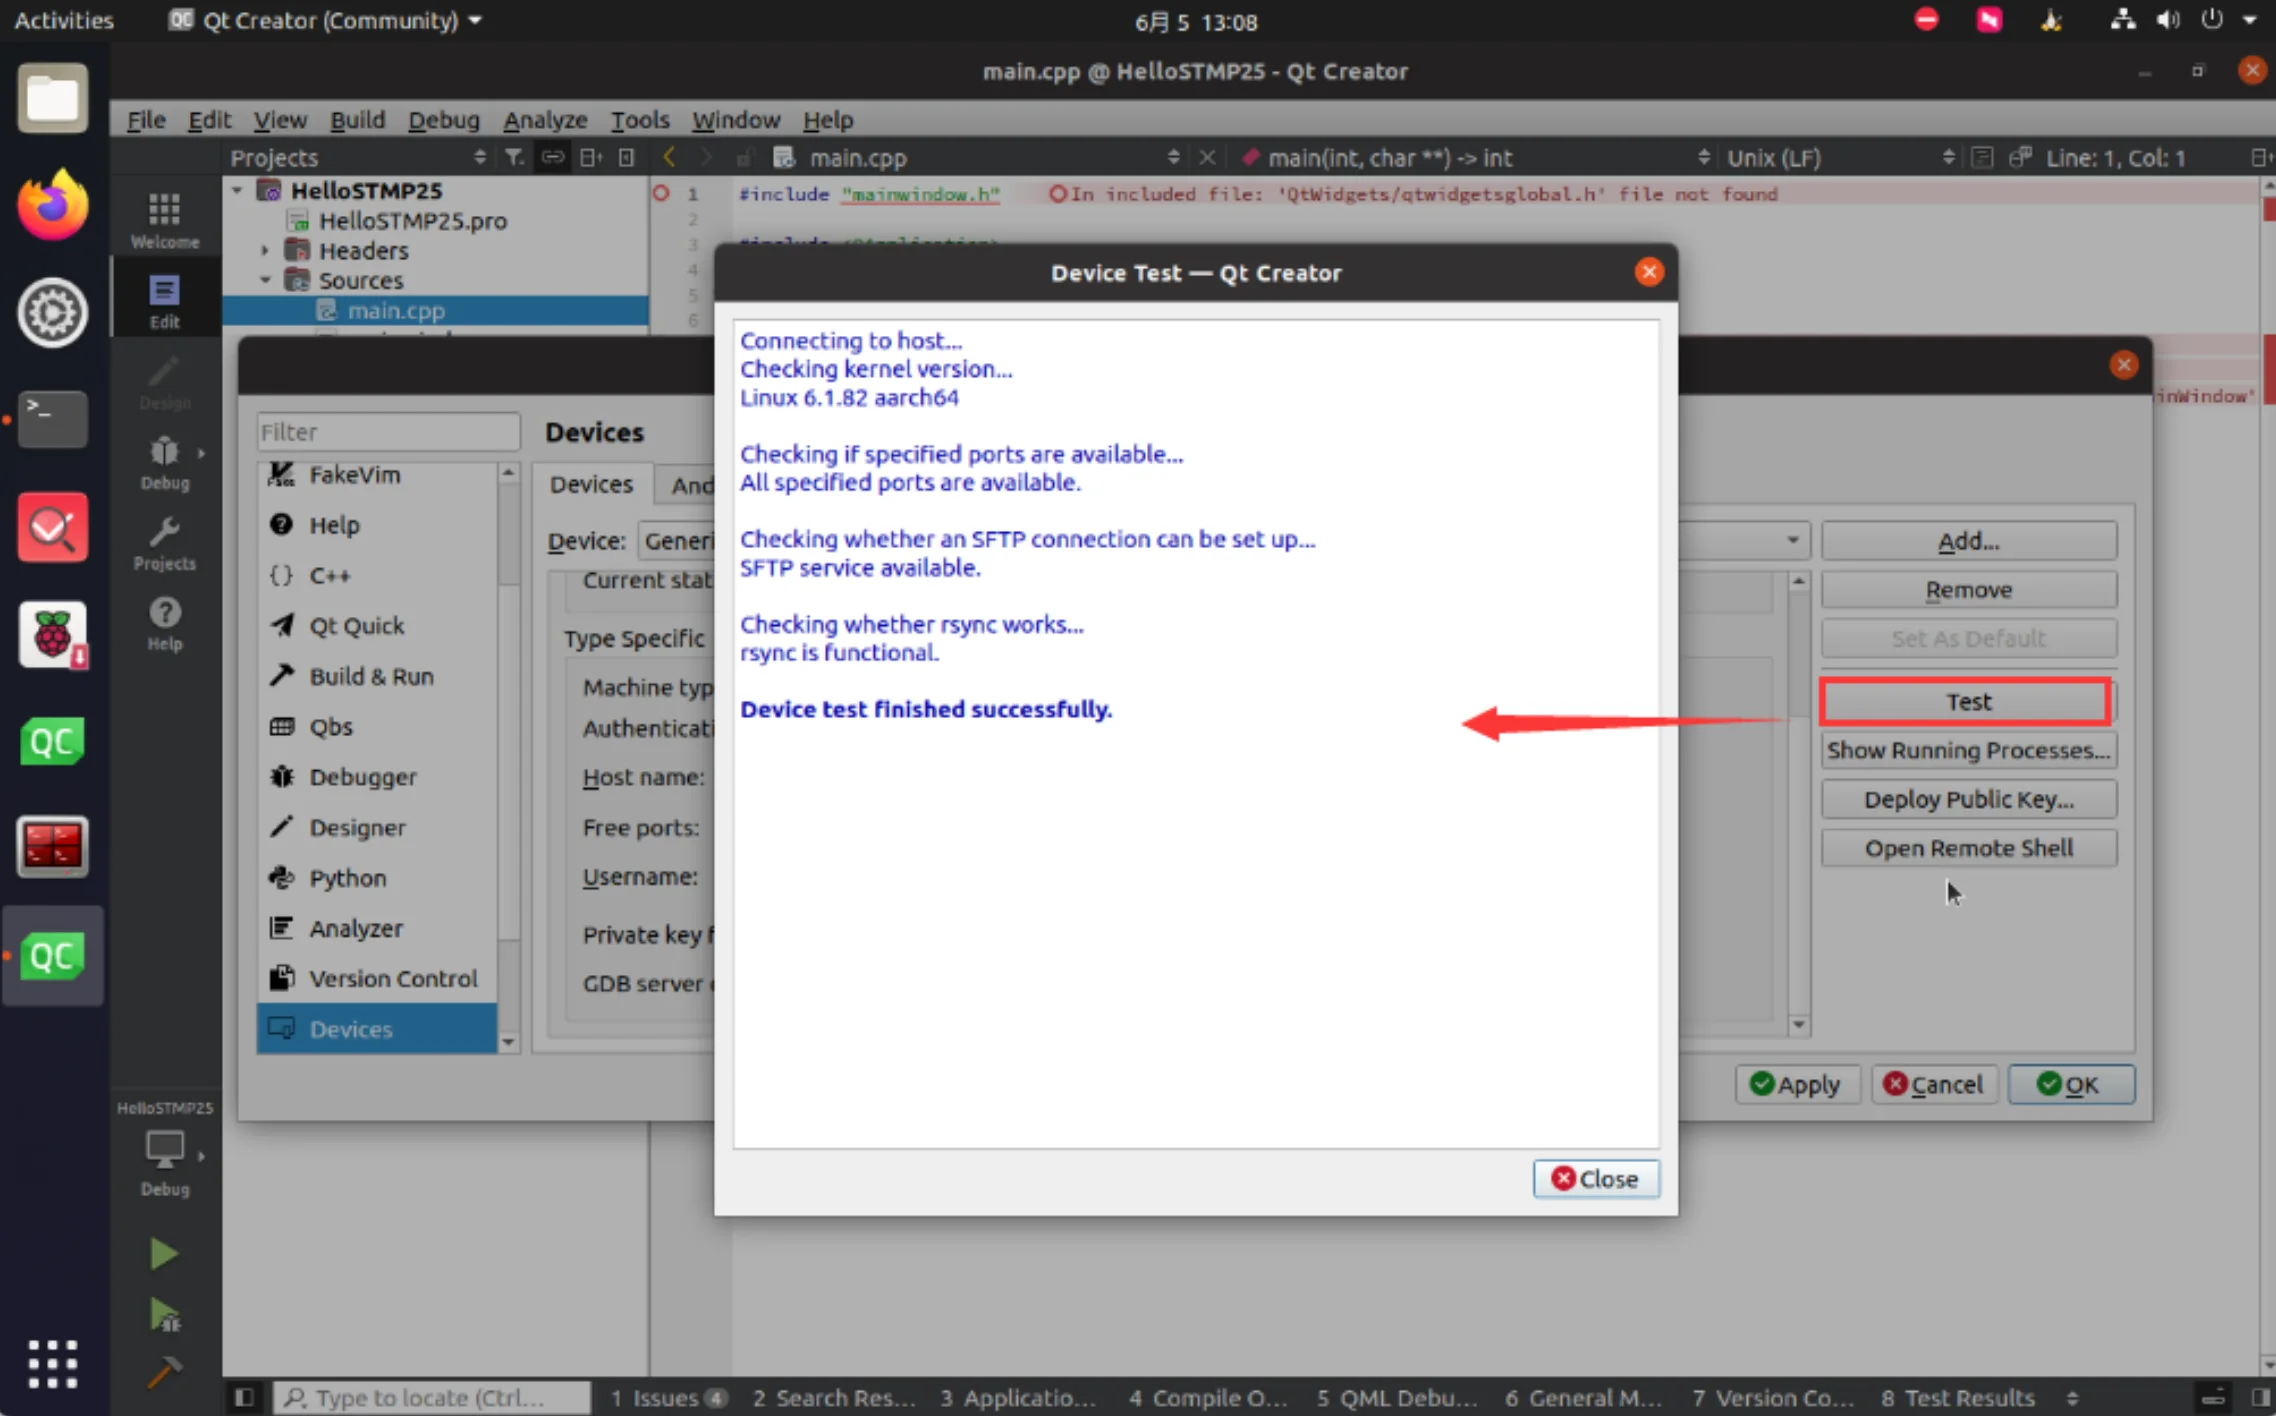This screenshot has height=1416, width=2276.
Task: Close the Device Test dialog via Close button
Action: [1595, 1179]
